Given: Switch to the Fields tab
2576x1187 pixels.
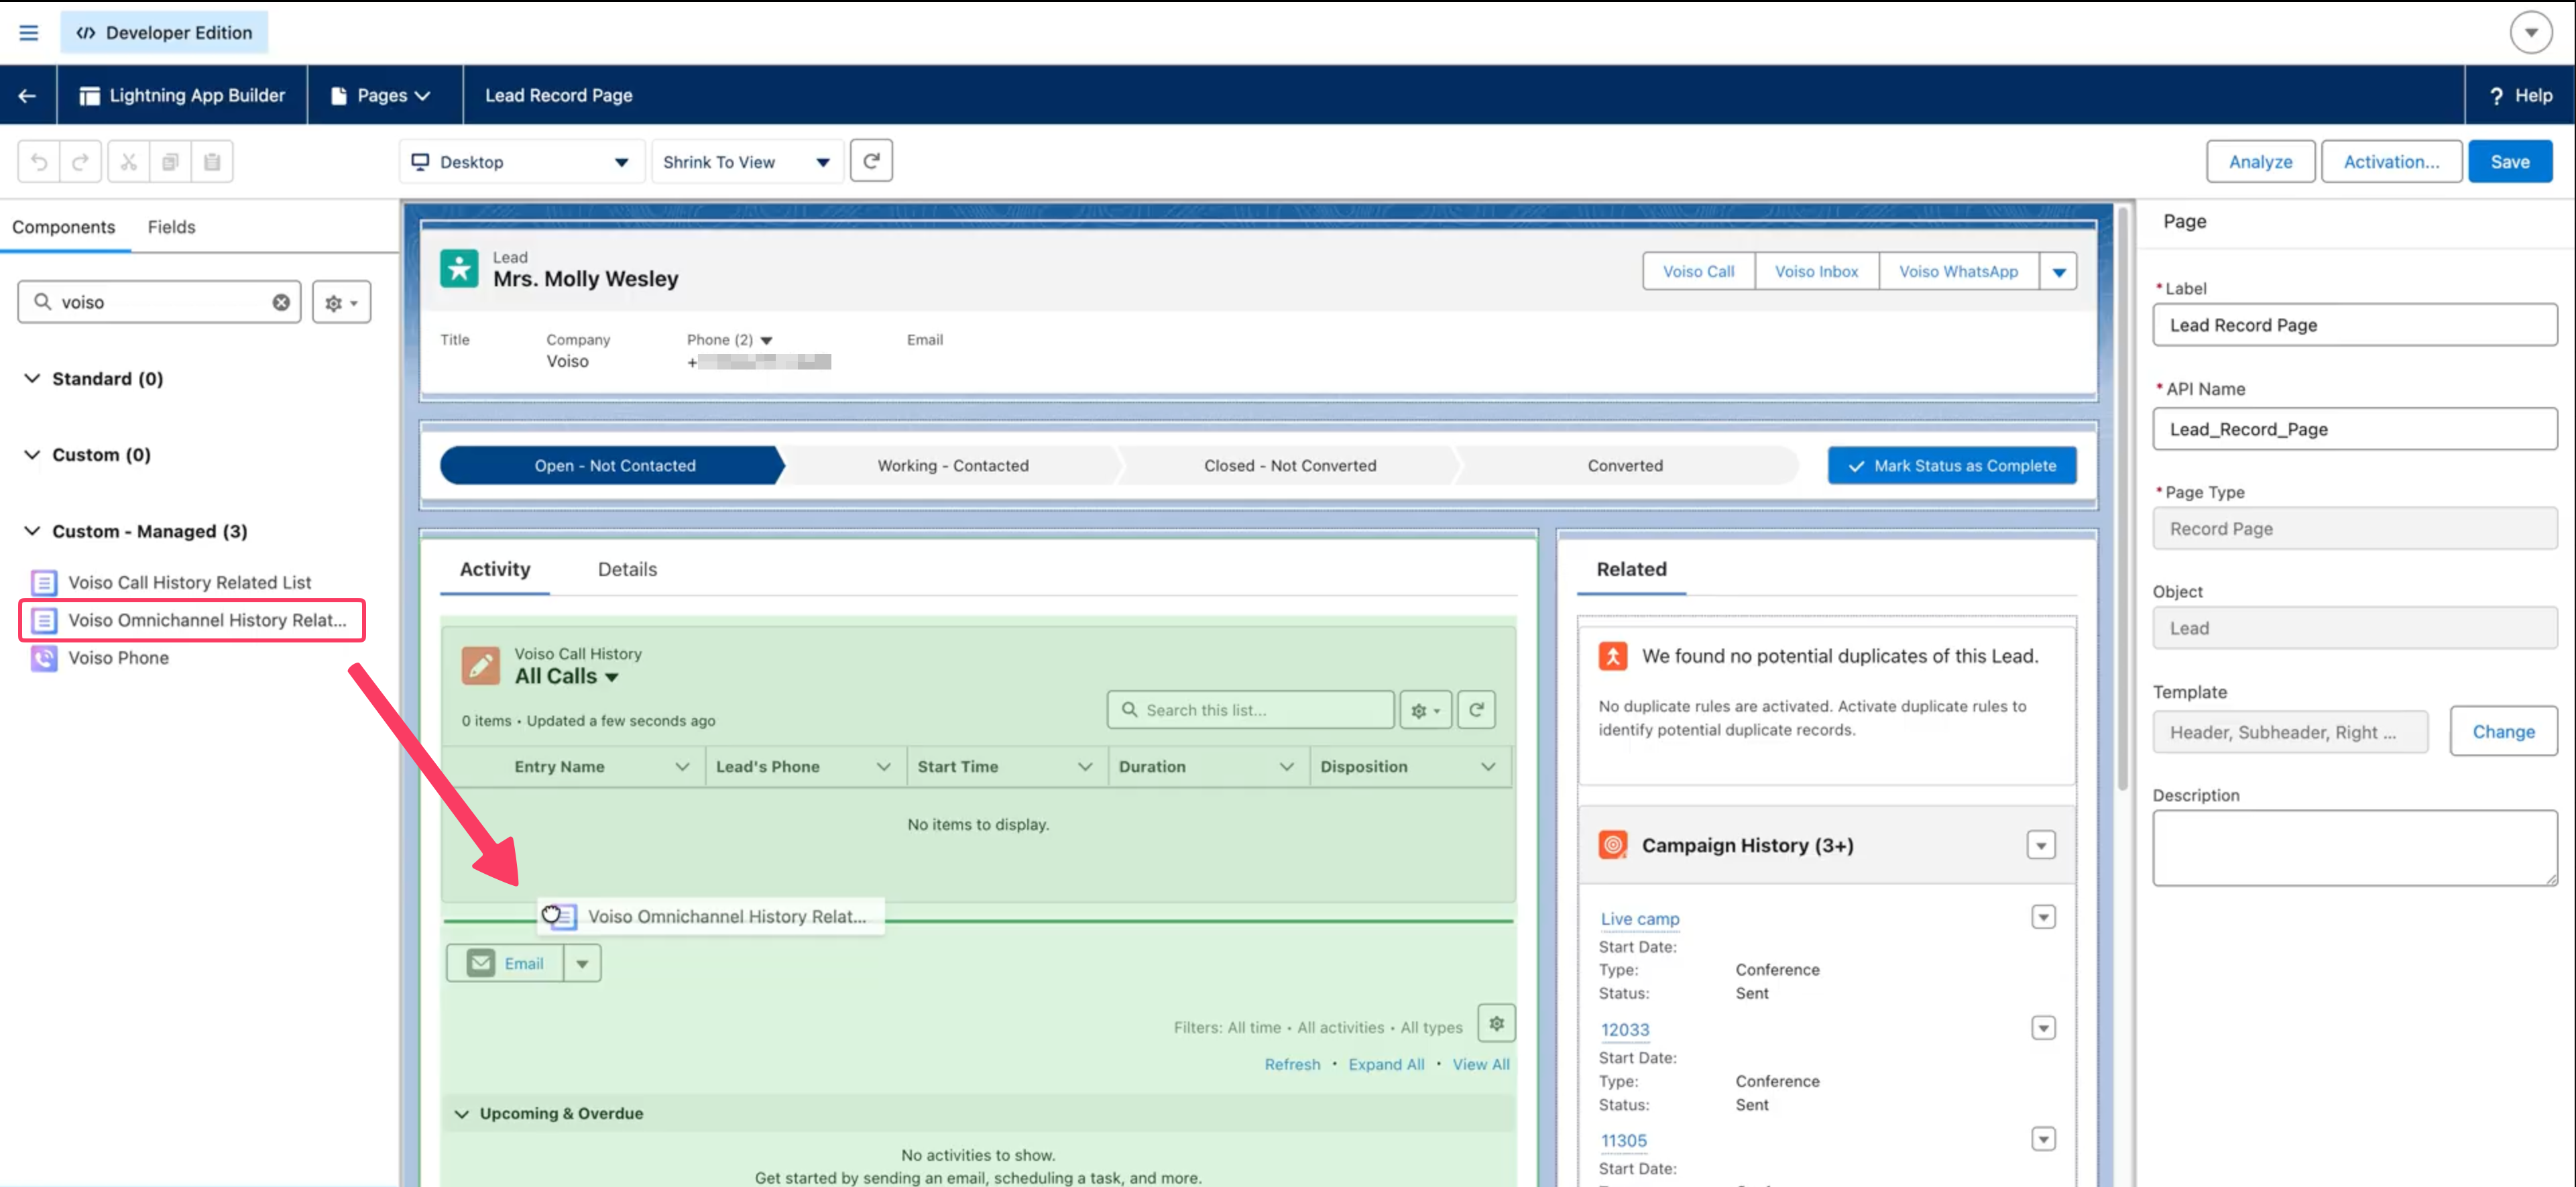Looking at the screenshot, I should pyautogui.click(x=171, y=227).
